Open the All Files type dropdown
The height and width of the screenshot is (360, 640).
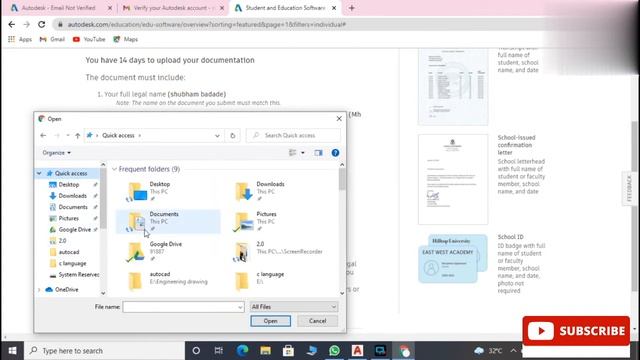(x=294, y=307)
